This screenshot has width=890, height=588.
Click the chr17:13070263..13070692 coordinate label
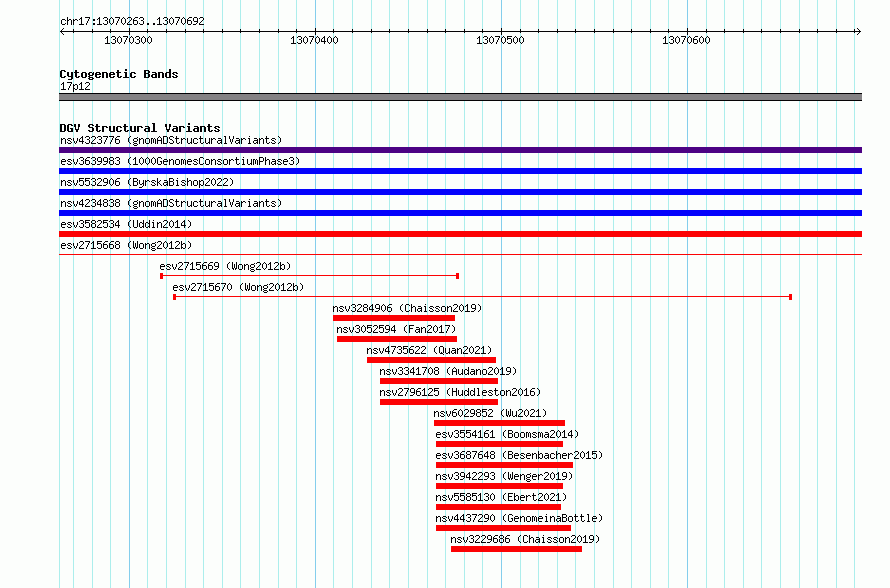tap(132, 21)
